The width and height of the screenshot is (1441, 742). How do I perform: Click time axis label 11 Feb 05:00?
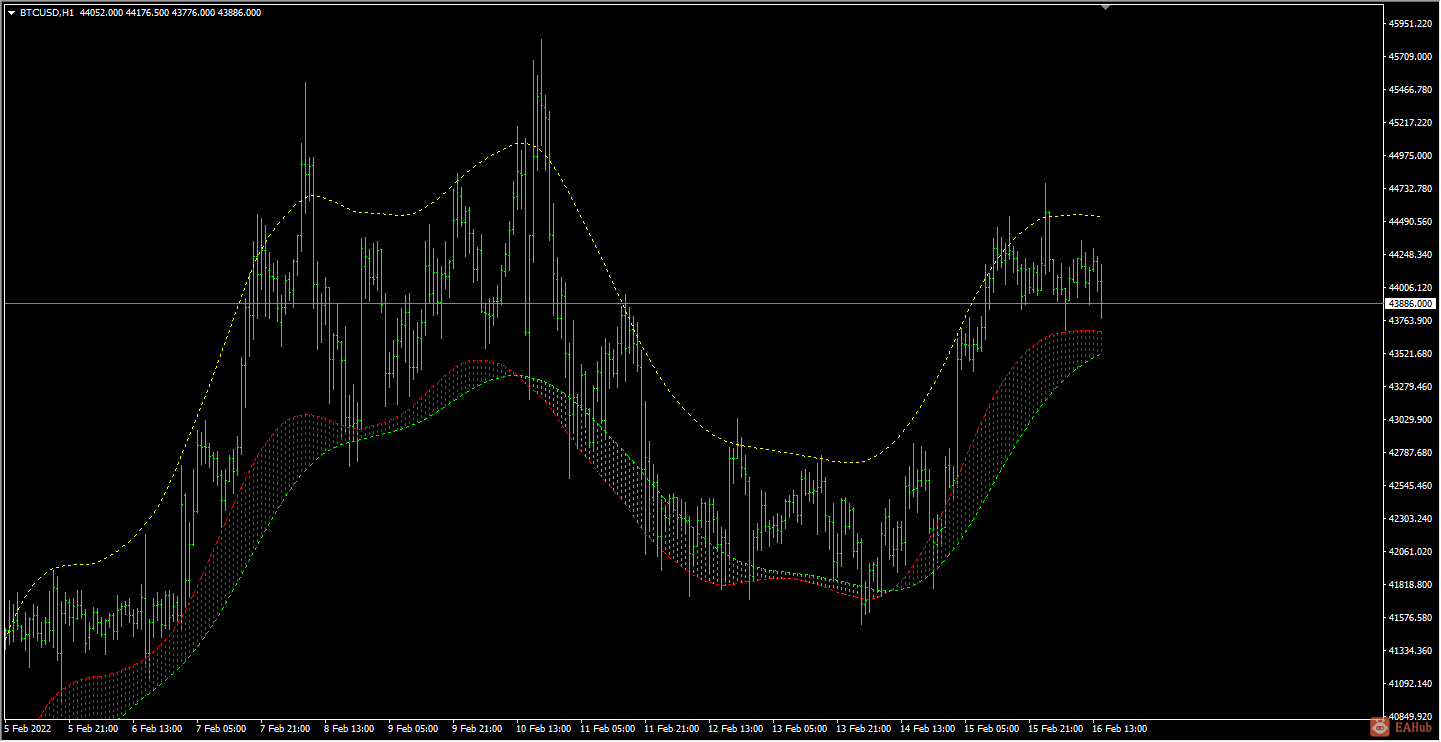(x=607, y=729)
